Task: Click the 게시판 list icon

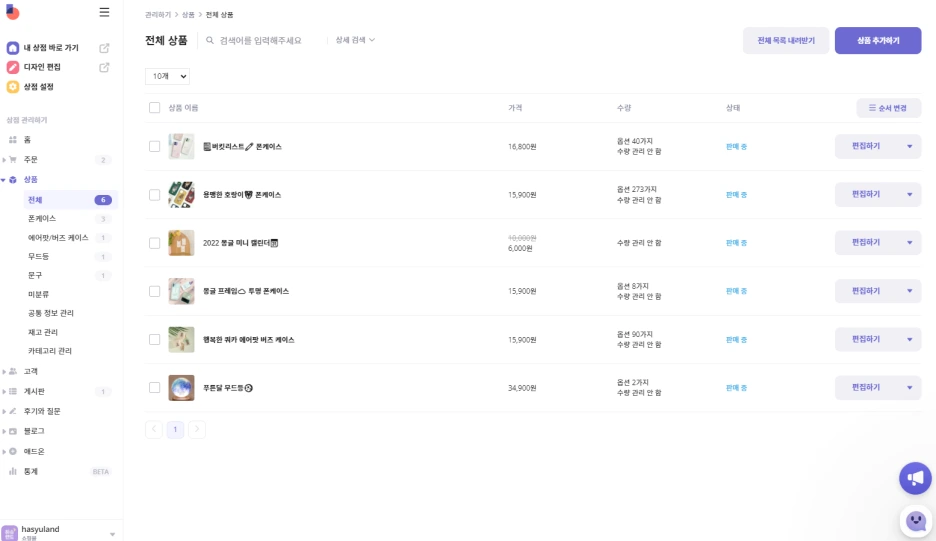Action: 13,391
